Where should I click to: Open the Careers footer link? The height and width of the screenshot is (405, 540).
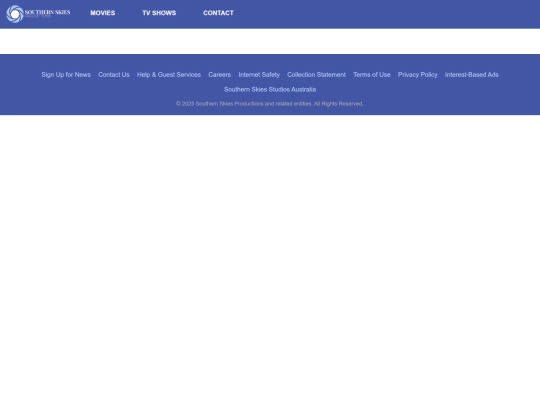coord(219,75)
